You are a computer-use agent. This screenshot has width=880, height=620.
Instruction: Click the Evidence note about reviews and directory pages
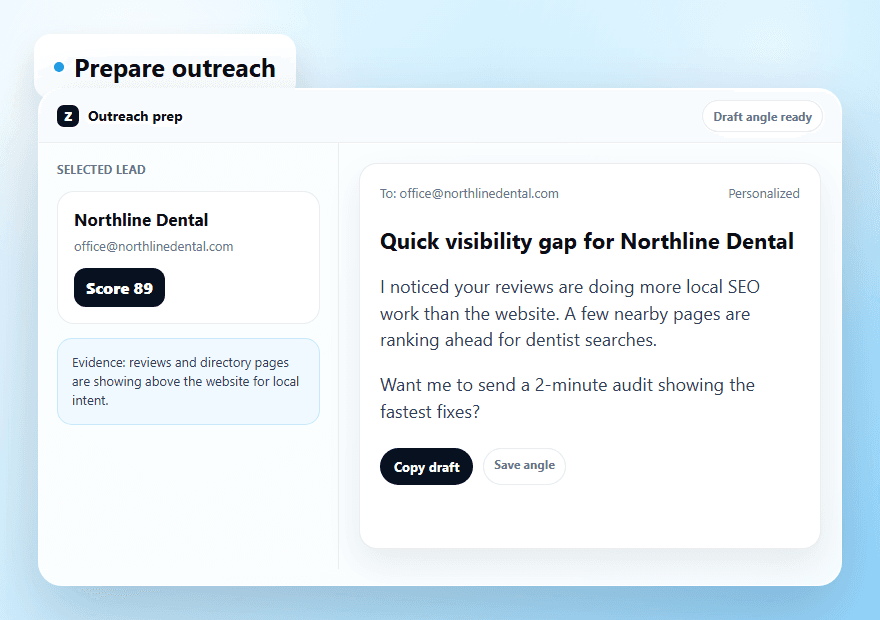coord(189,382)
